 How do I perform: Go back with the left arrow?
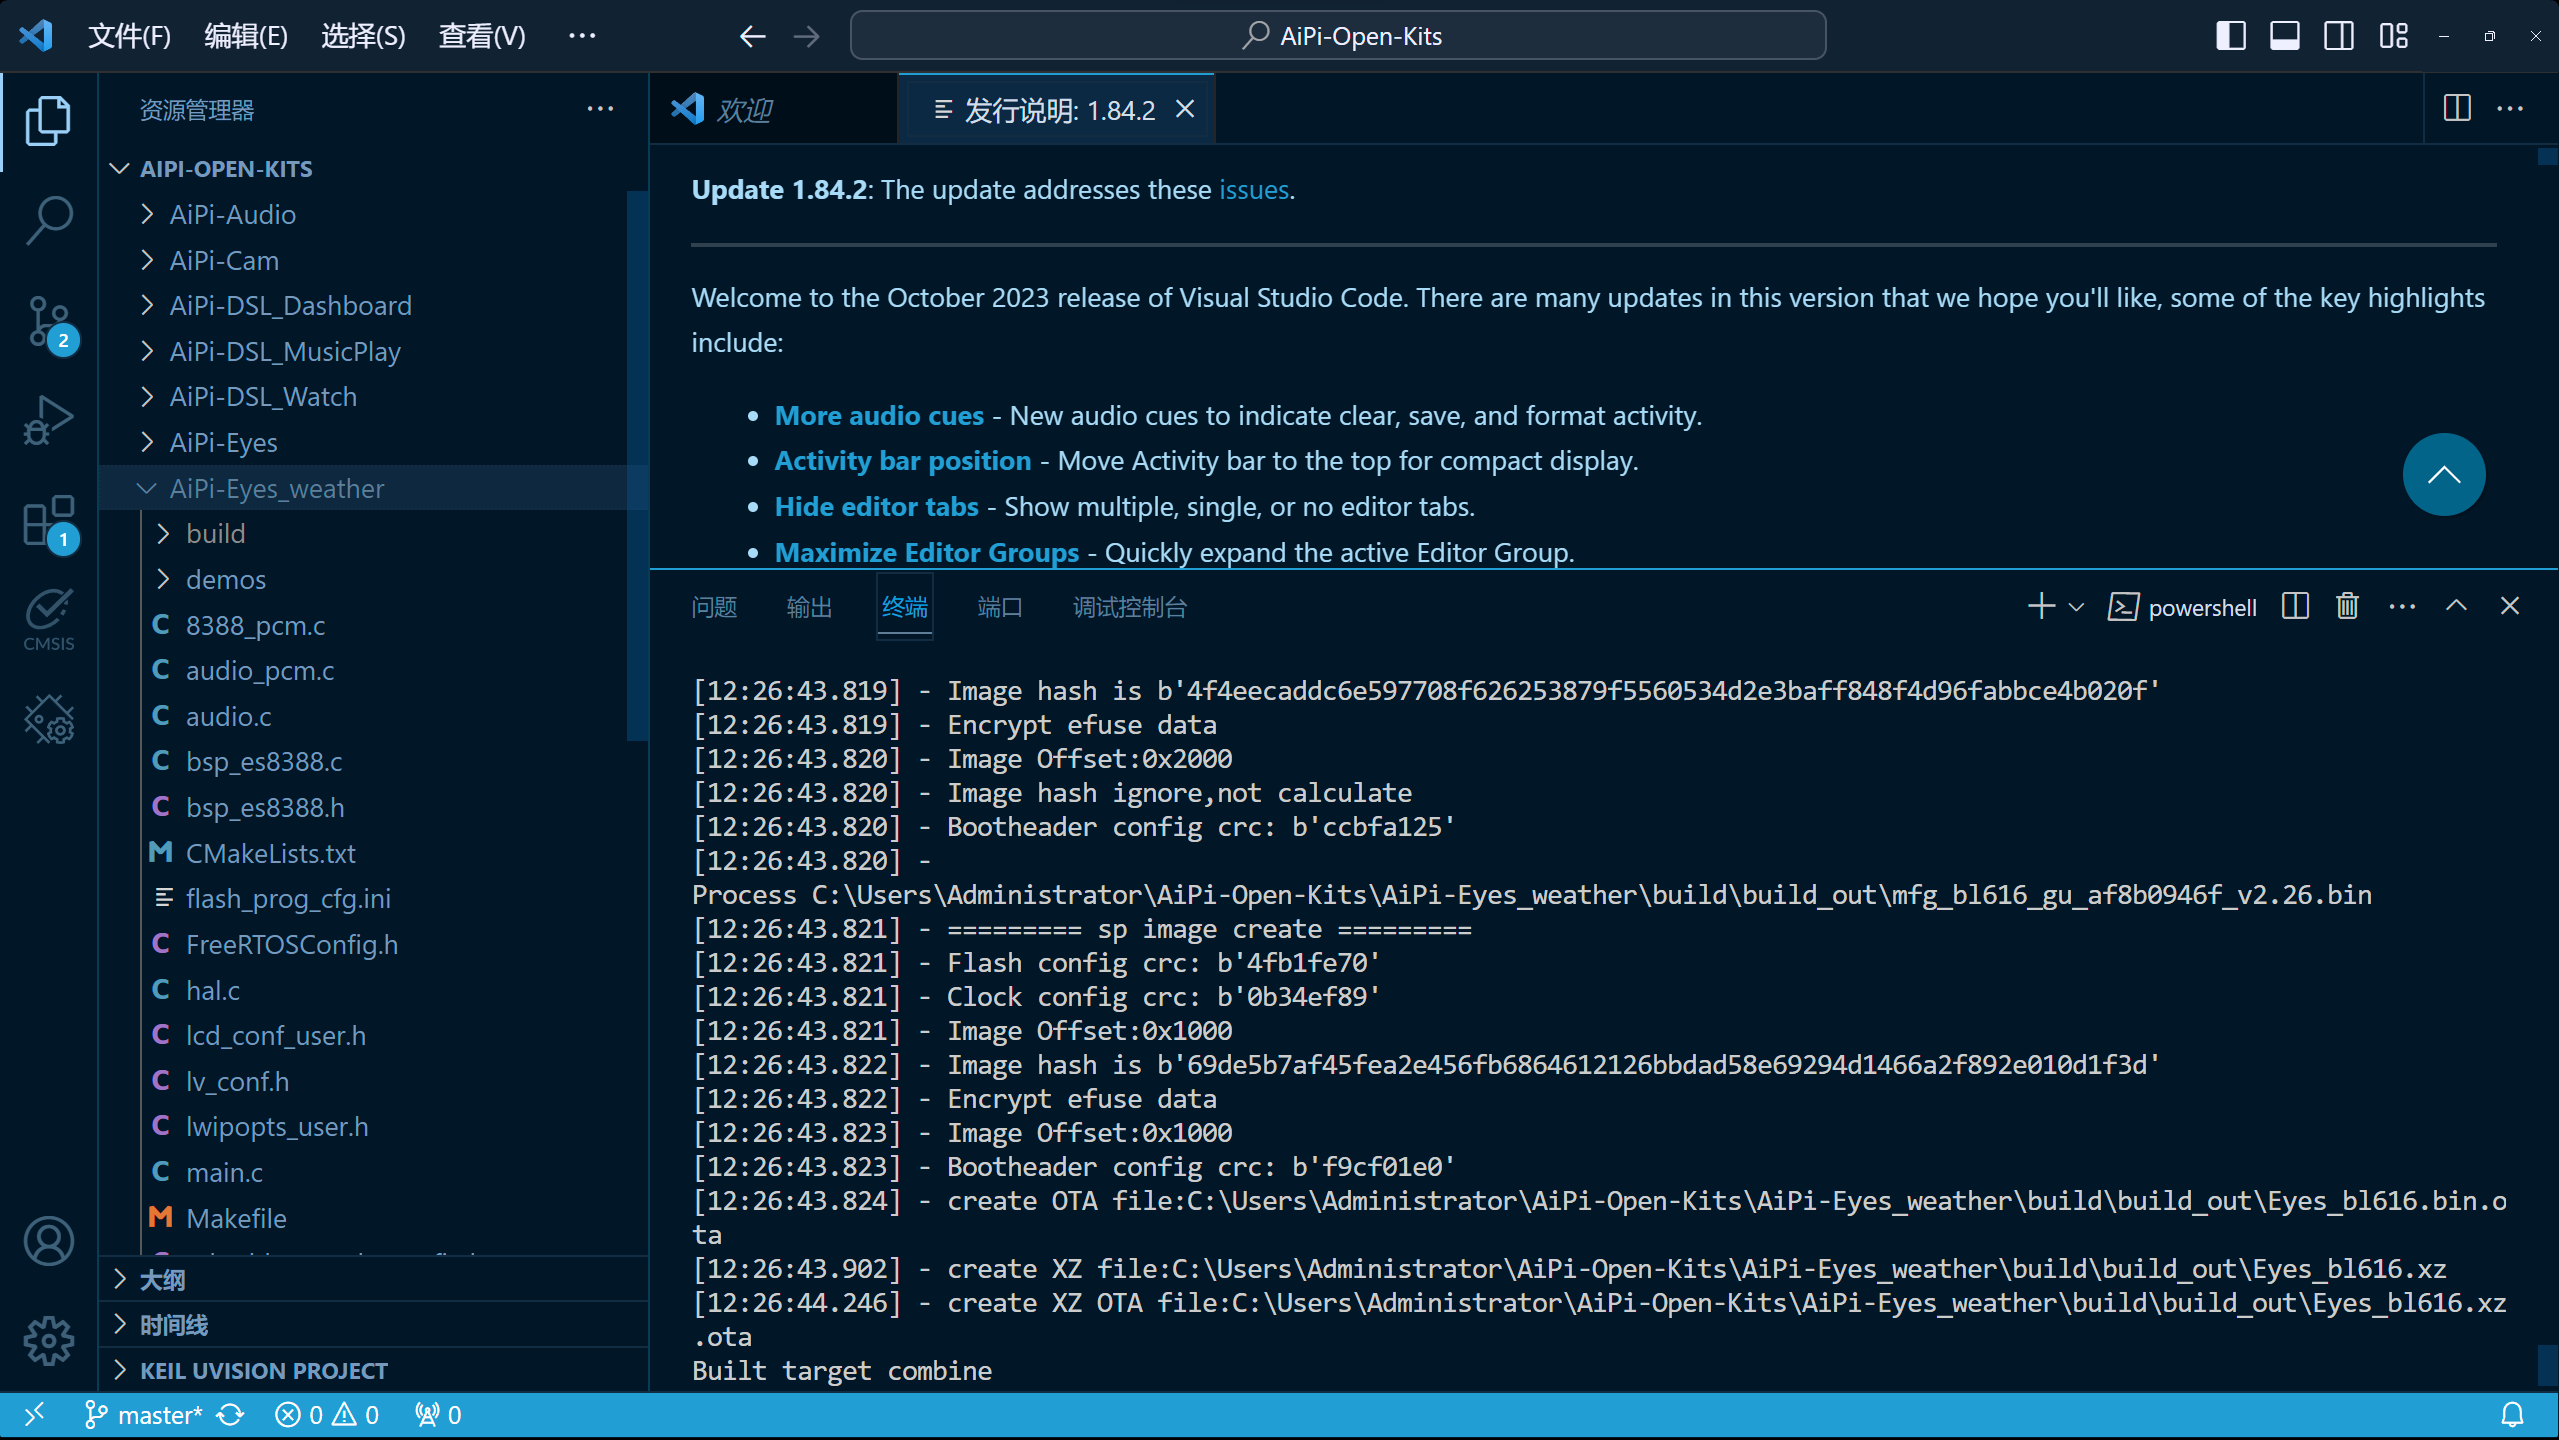(x=752, y=37)
